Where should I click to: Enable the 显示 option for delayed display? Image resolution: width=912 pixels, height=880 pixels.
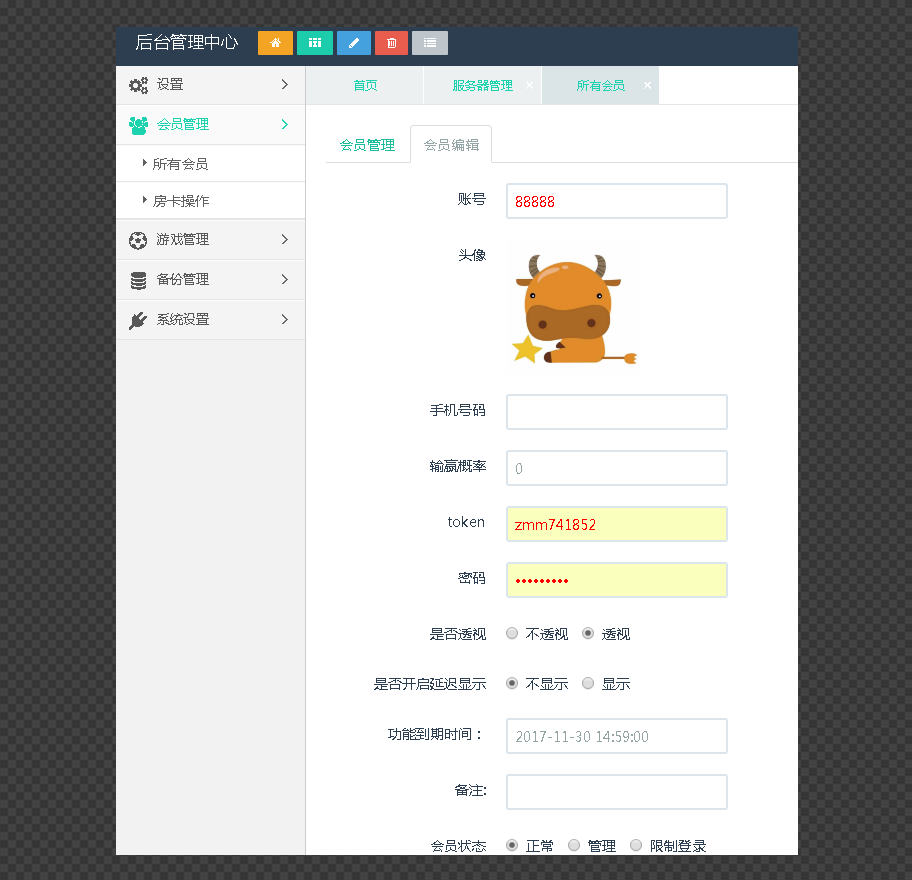point(588,683)
